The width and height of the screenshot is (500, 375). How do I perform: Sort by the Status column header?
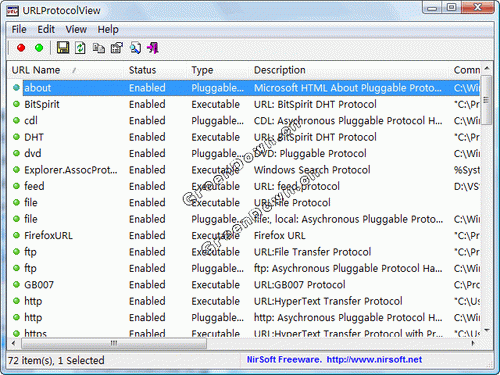155,70
